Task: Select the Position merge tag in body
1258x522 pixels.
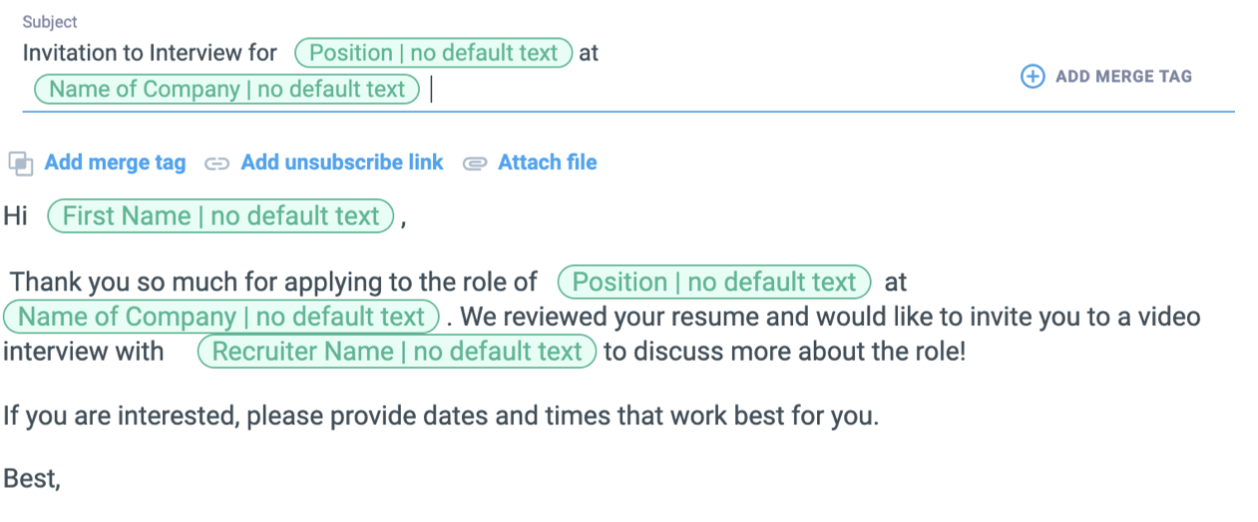Action: pos(714,282)
